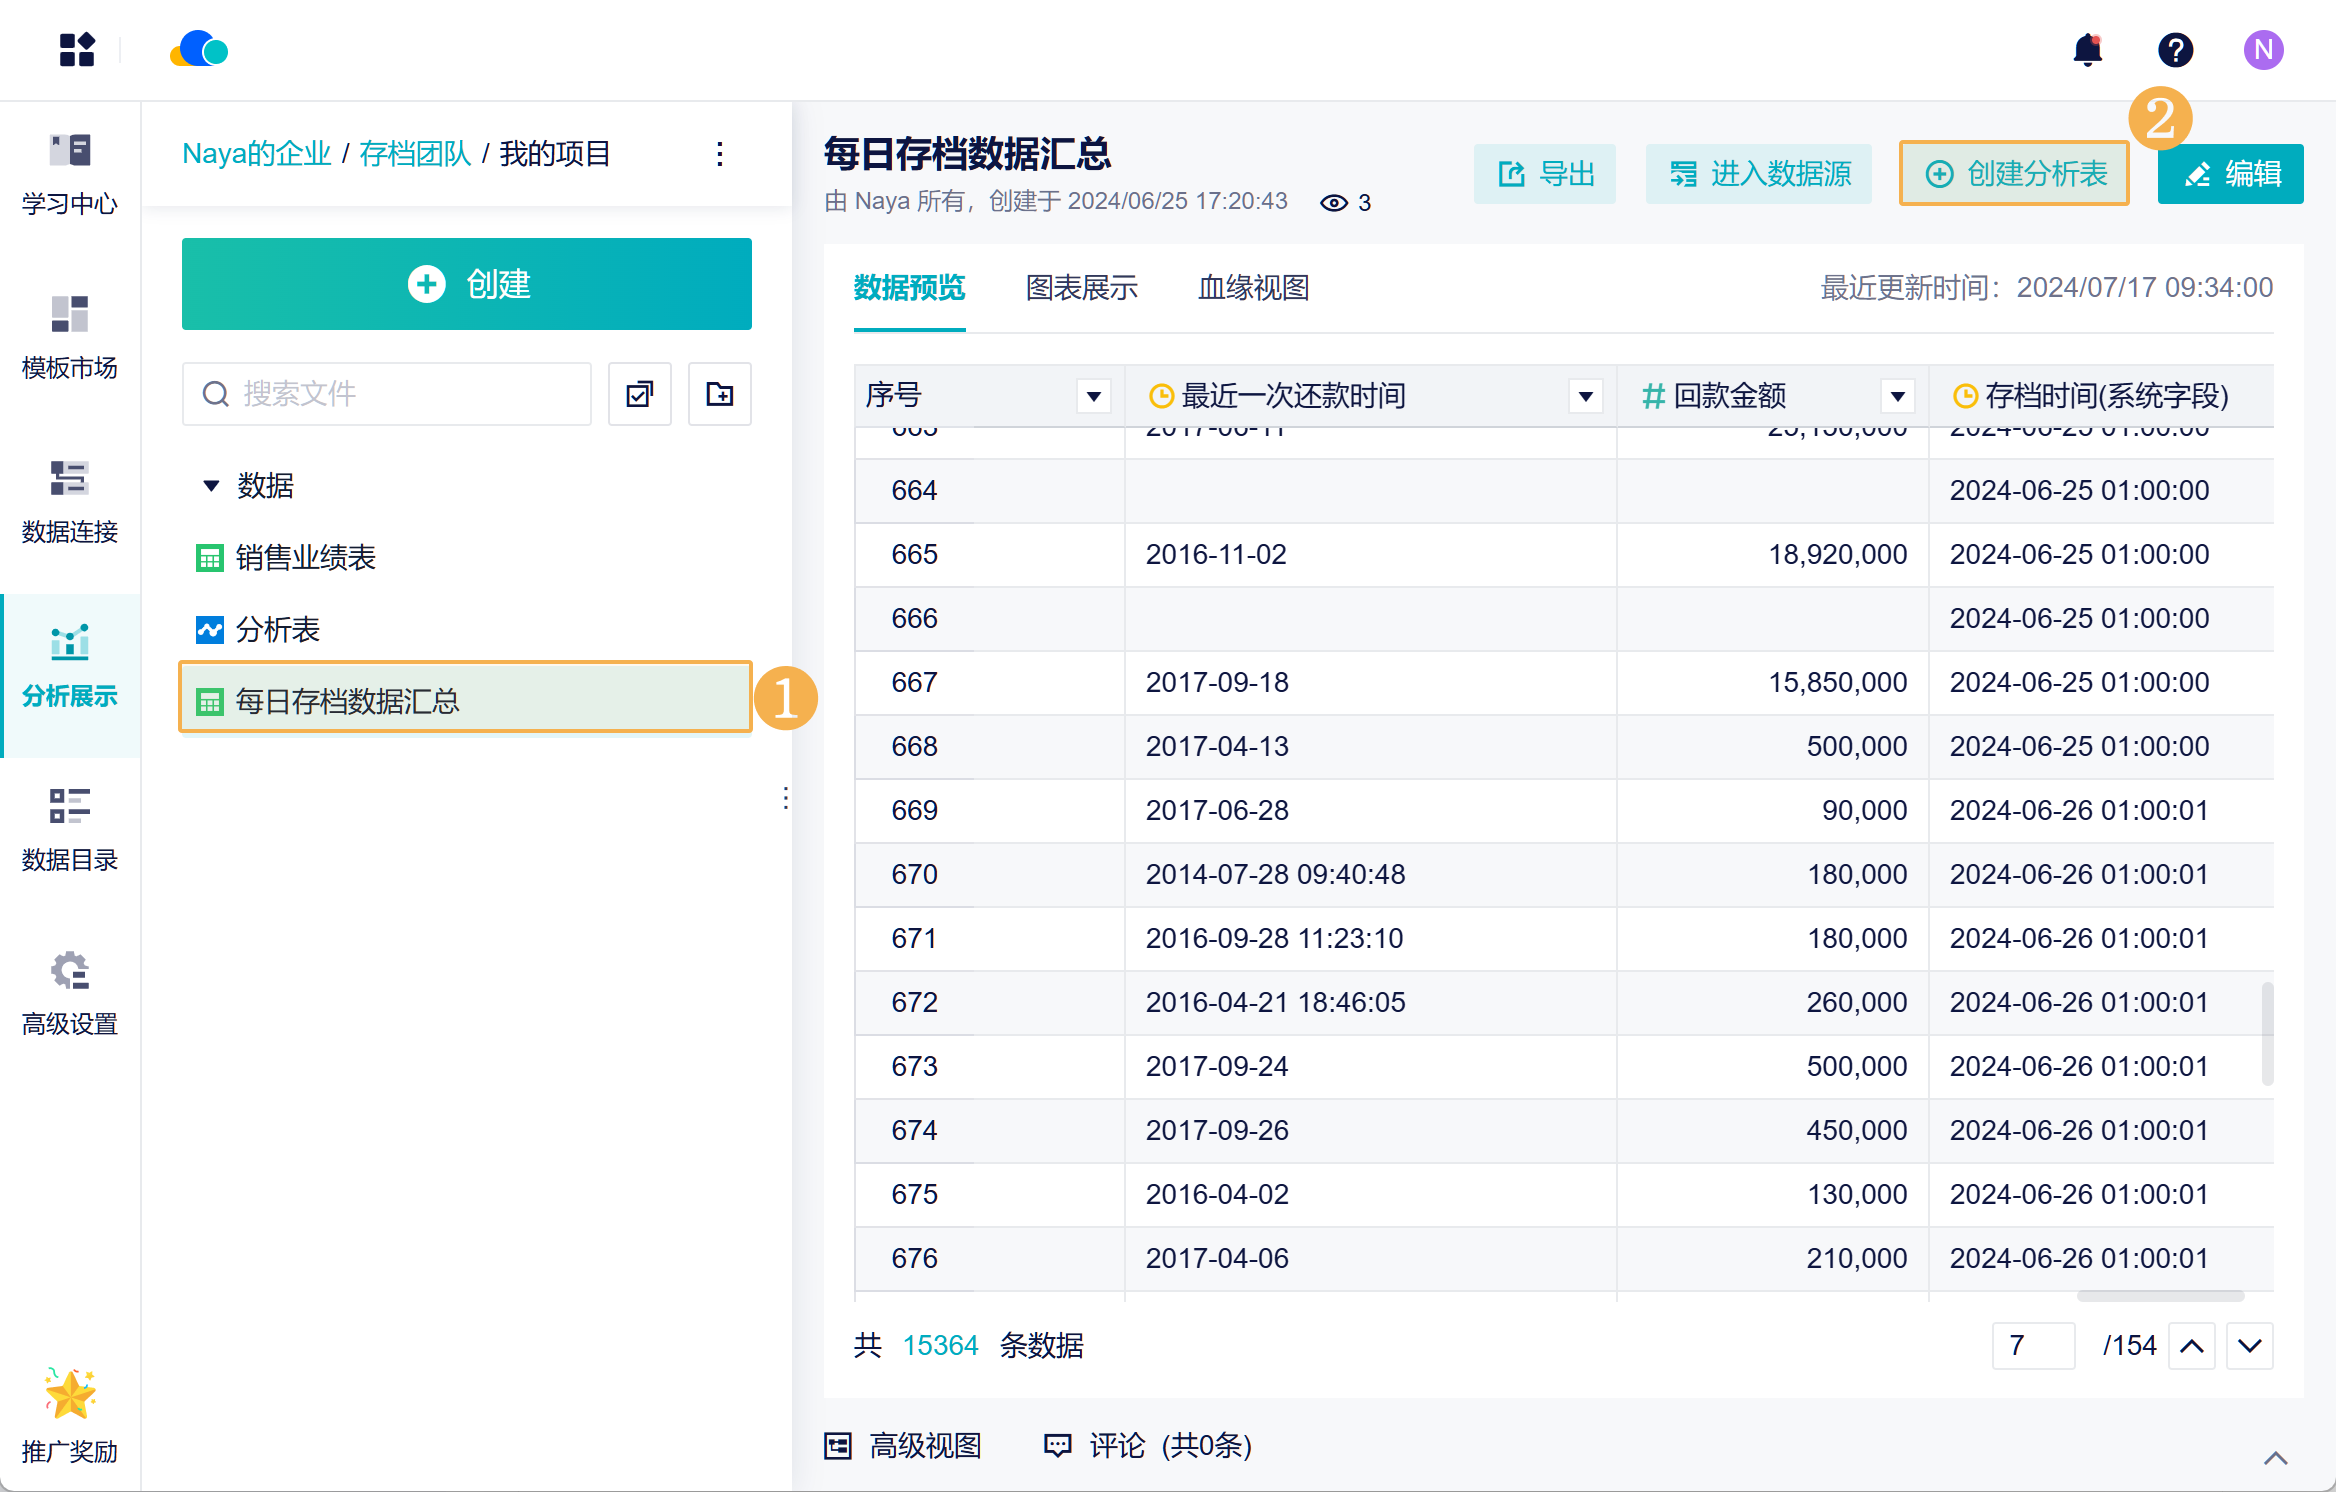Switch to the 图表展示 tab
Image resolution: width=2336 pixels, height=1492 pixels.
click(x=1081, y=288)
